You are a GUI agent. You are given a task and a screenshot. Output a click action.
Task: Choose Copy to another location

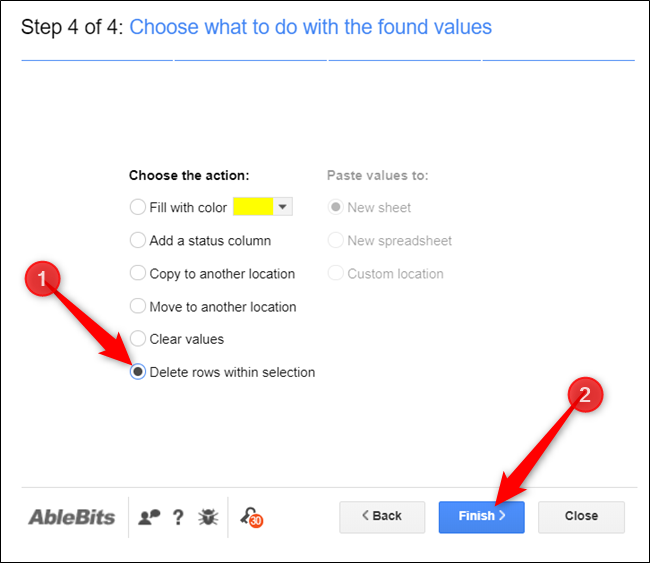pyautogui.click(x=138, y=274)
